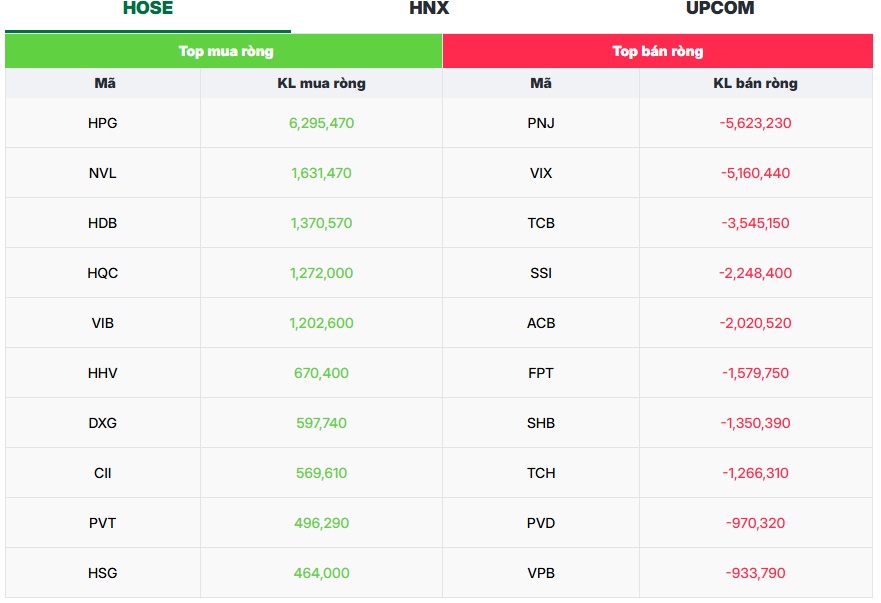The width and height of the screenshot is (881, 603).
Task: Click the net sell value -5,623,230
Action: click(x=755, y=123)
